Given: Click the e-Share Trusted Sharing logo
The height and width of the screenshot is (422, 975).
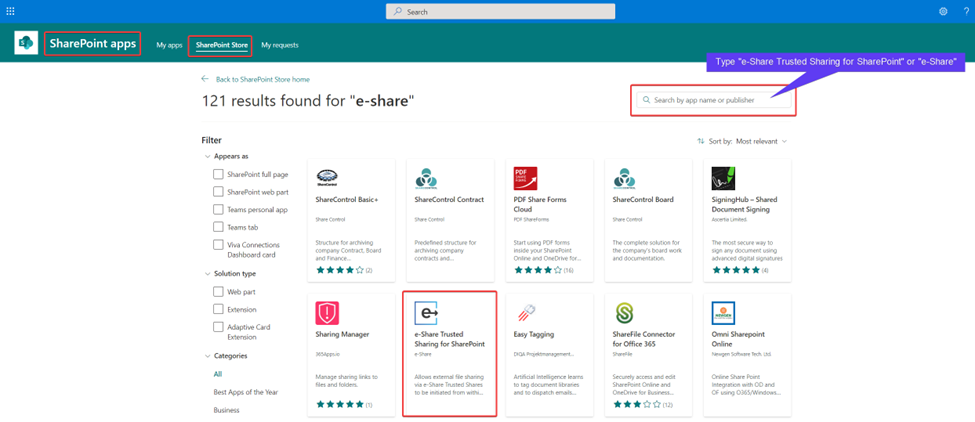Looking at the screenshot, I should (x=427, y=313).
